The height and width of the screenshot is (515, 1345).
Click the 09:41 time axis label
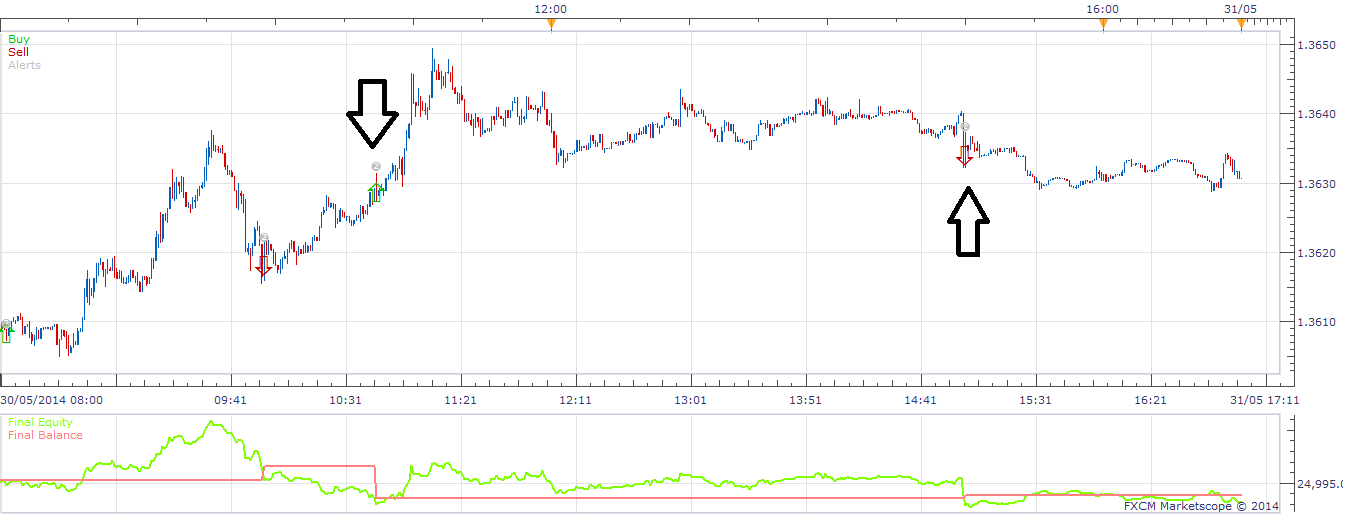coord(231,400)
